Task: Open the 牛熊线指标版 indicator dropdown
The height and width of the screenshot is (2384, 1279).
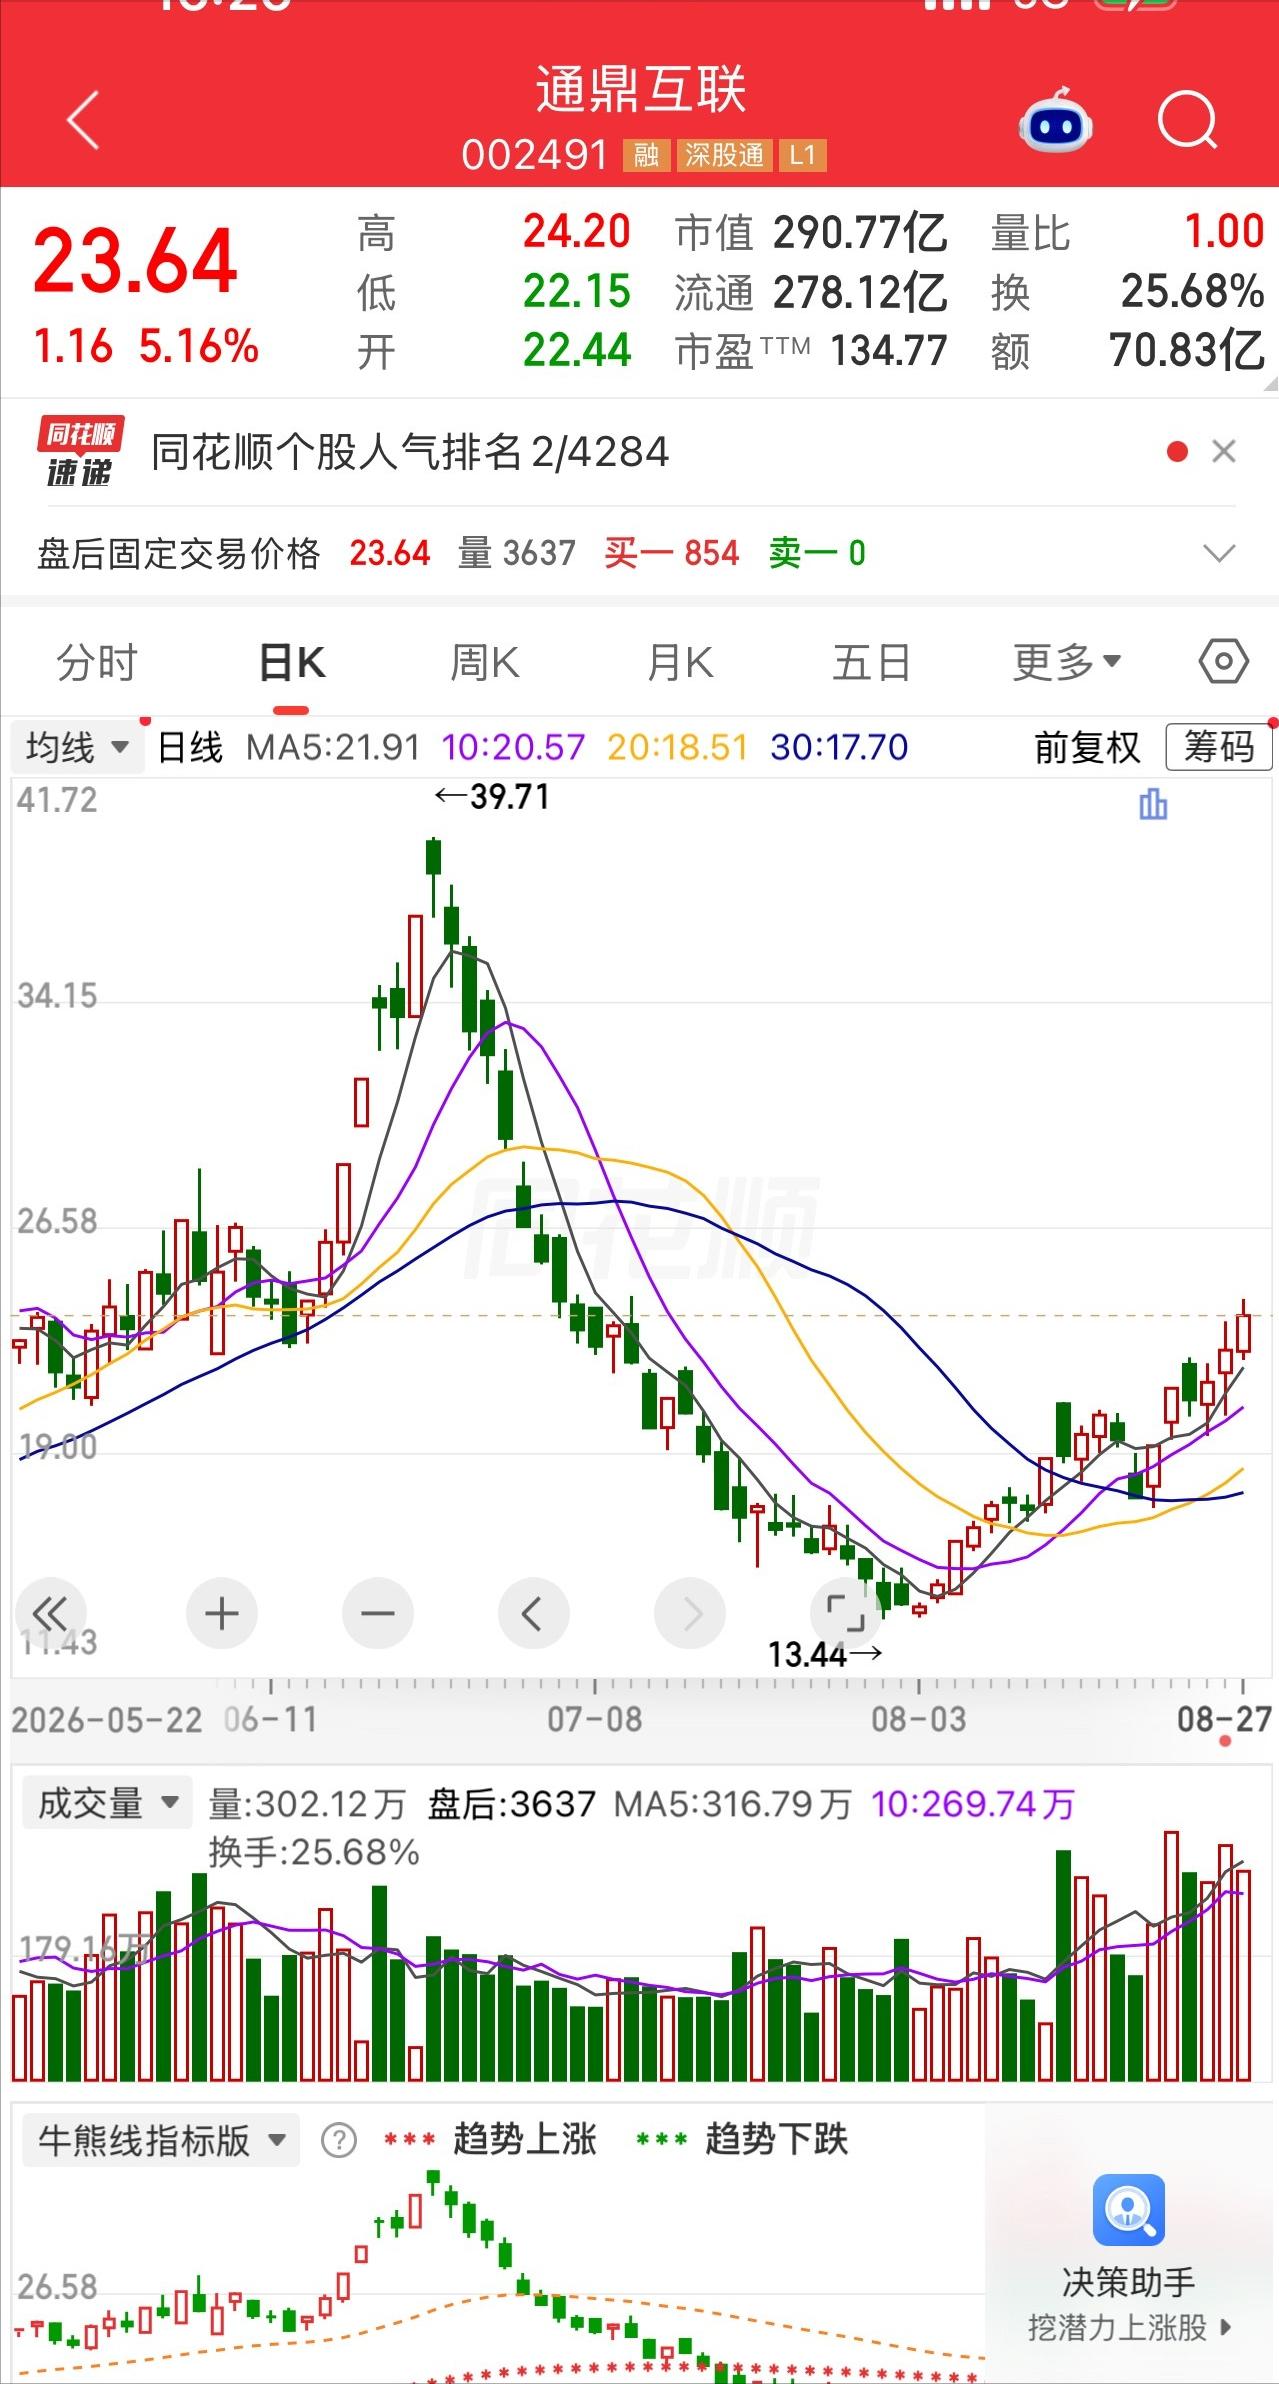Action: click(160, 2139)
